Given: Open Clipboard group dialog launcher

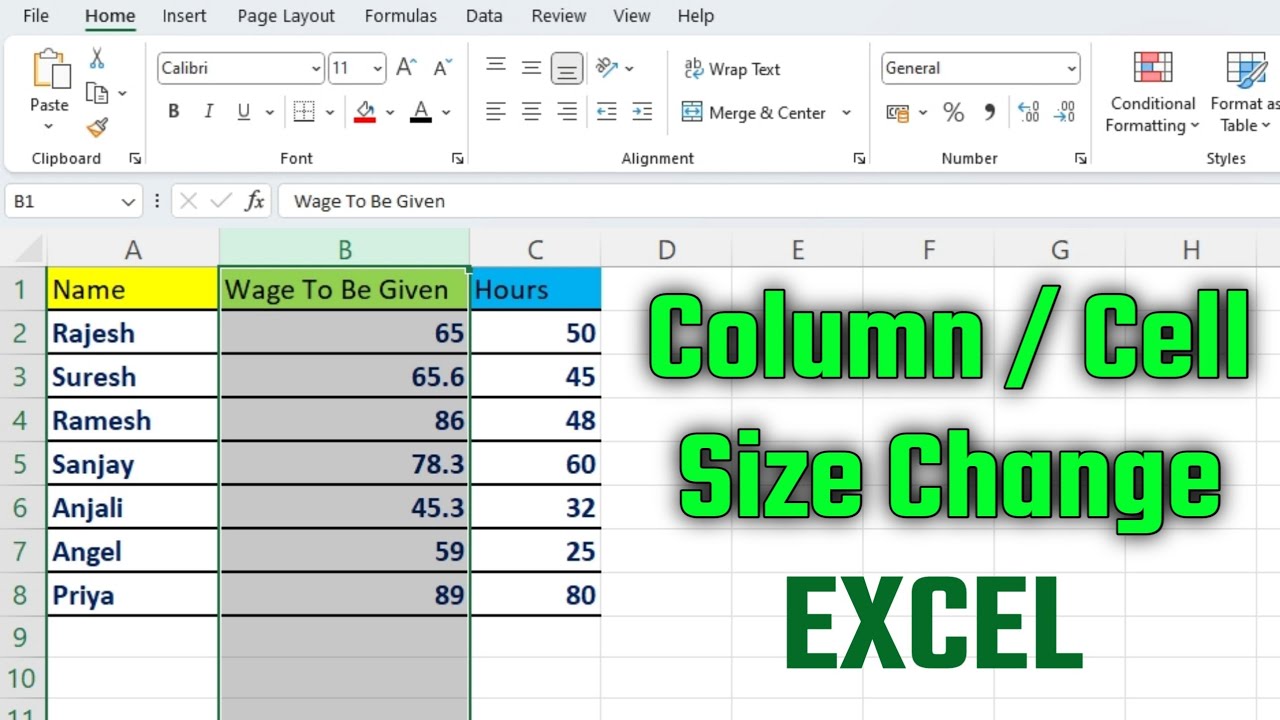Looking at the screenshot, I should coord(135,158).
